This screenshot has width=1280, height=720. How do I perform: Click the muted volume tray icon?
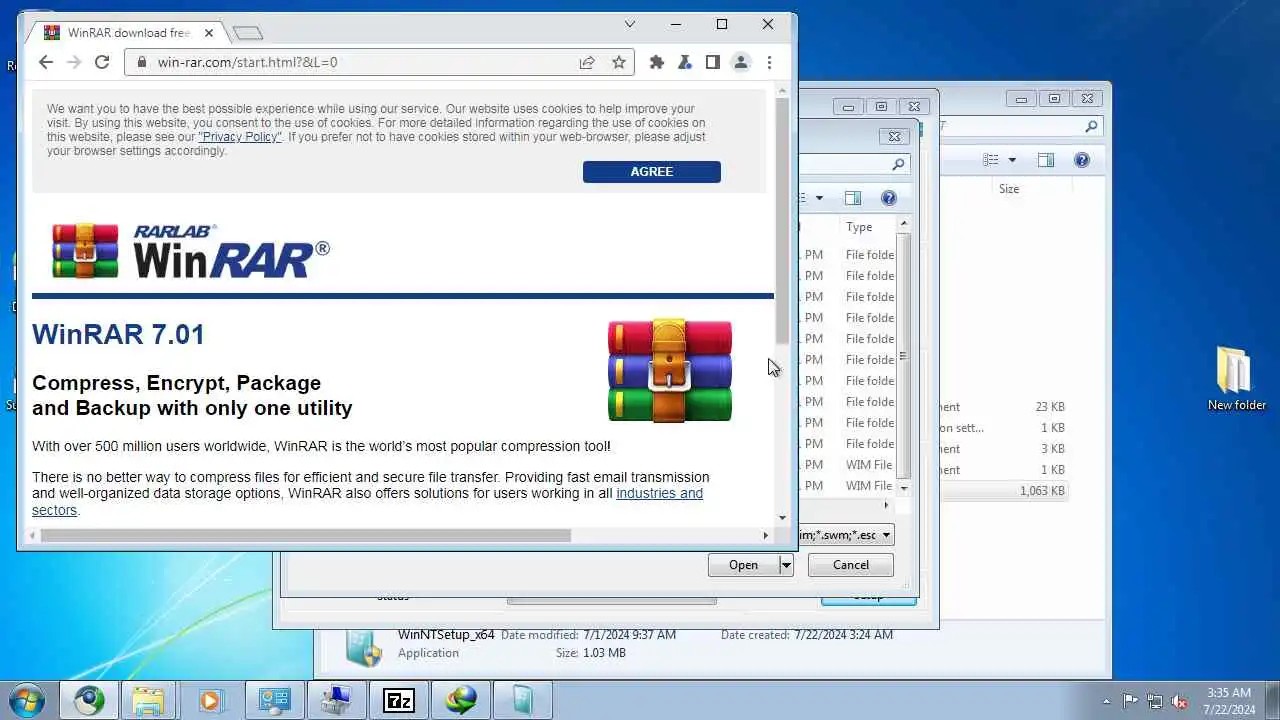coord(1180,701)
